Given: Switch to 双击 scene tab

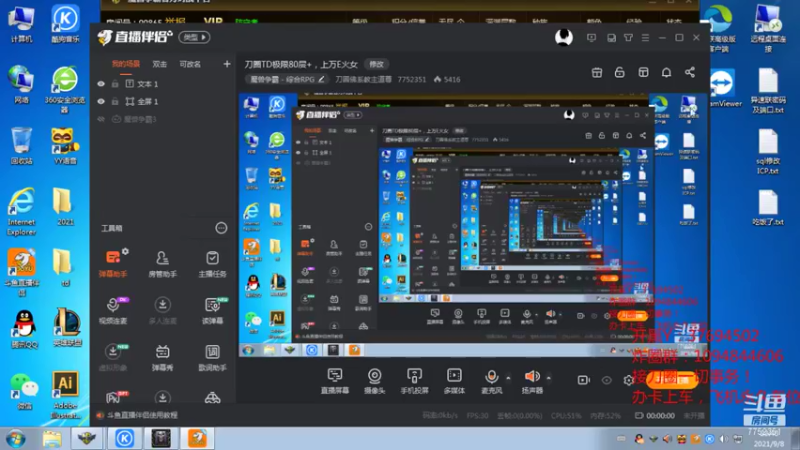Looking at the screenshot, I should (x=160, y=64).
